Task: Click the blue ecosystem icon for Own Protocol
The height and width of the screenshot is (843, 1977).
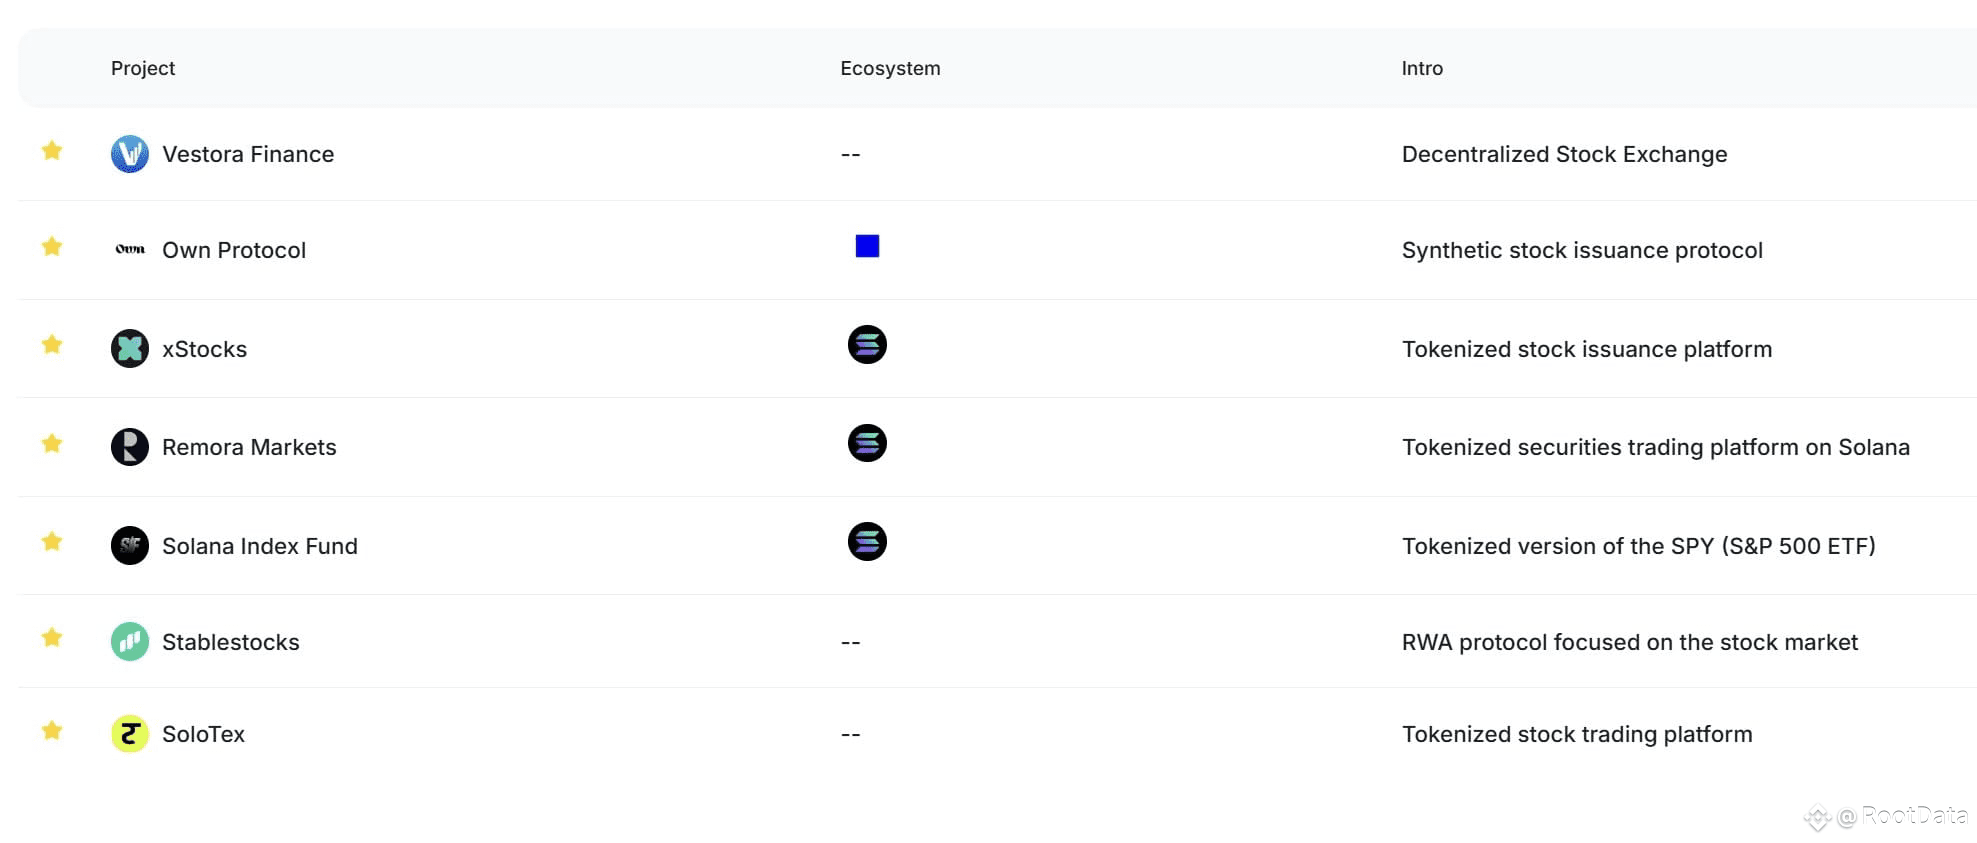Action: (867, 246)
